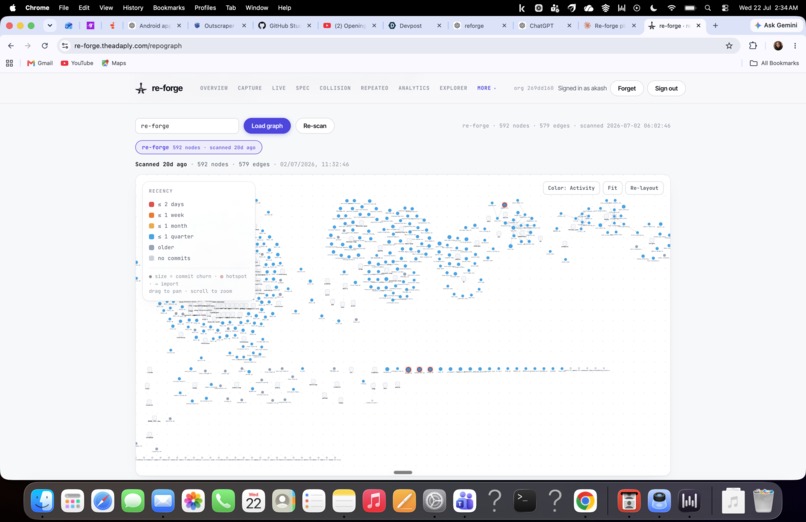The image size is (806, 522).
Task: Focus the repo name input field
Action: click(x=187, y=126)
